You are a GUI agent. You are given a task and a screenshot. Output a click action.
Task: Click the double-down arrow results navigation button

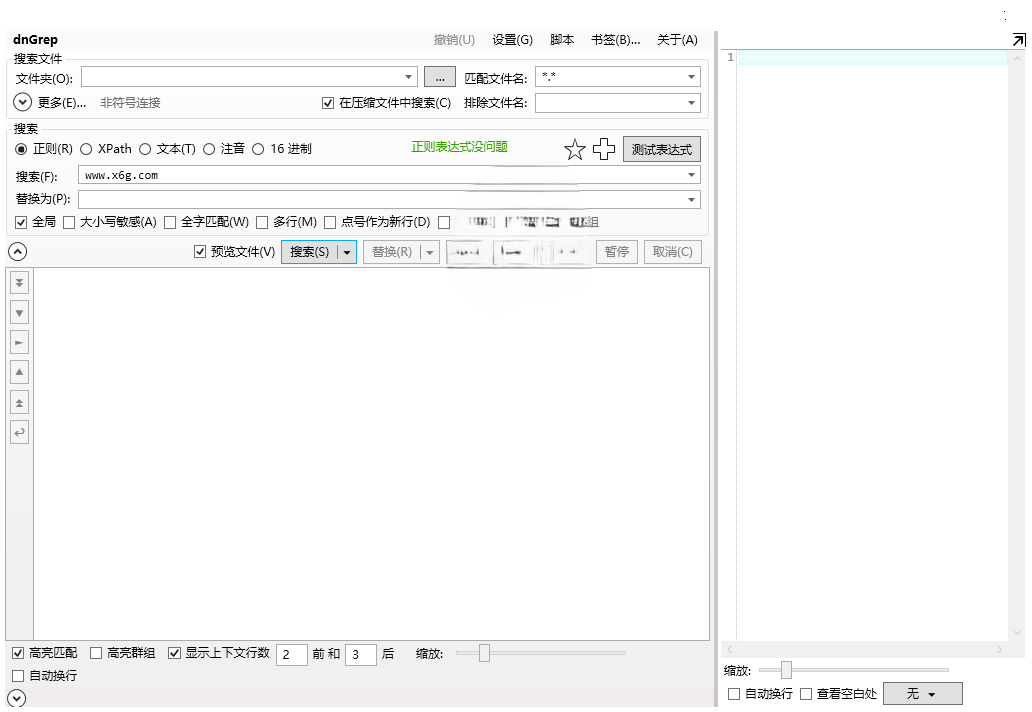[20, 282]
